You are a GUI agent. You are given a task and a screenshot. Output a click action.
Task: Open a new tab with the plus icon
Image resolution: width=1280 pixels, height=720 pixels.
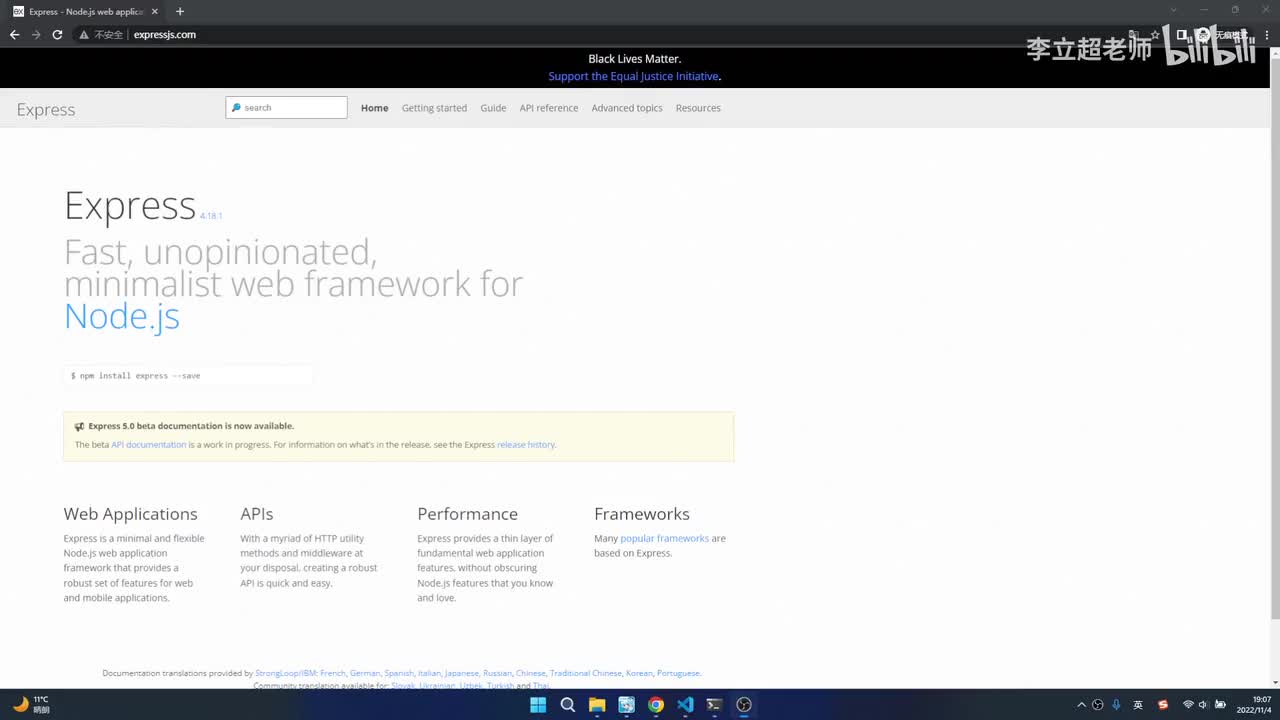pyautogui.click(x=180, y=11)
